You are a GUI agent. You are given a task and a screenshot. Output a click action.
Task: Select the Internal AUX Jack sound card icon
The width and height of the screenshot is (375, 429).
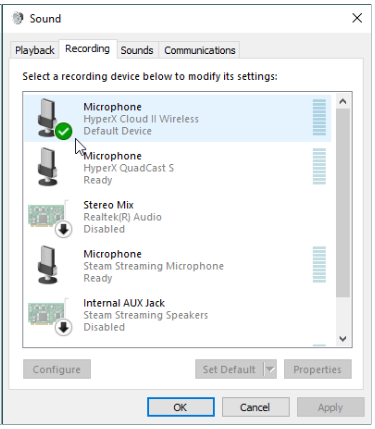pos(46,313)
